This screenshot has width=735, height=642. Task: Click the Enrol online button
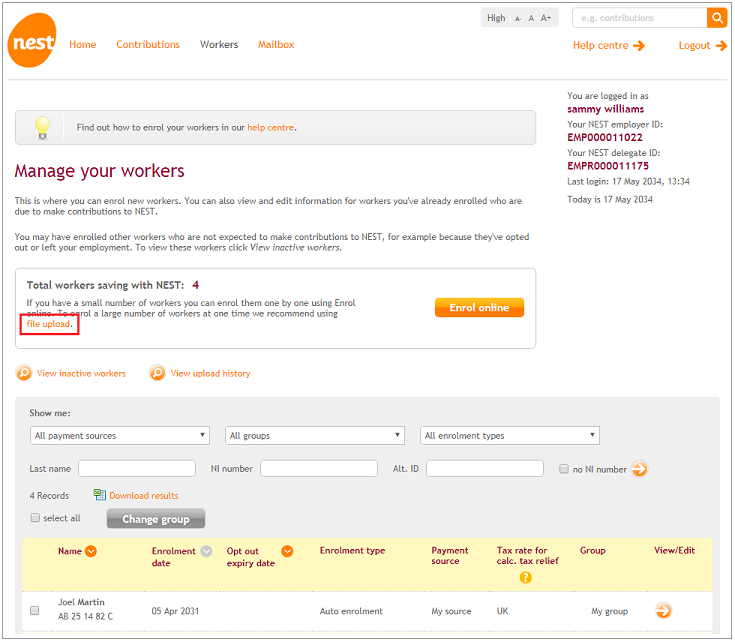coord(479,307)
